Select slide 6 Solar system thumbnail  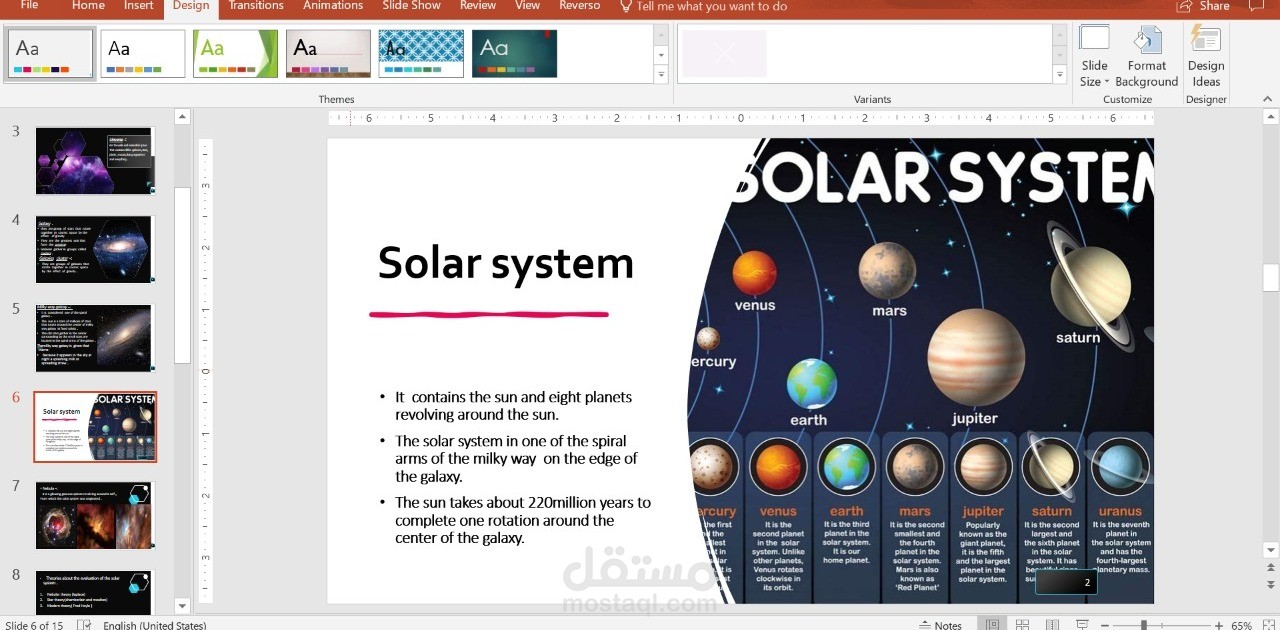(x=95, y=427)
